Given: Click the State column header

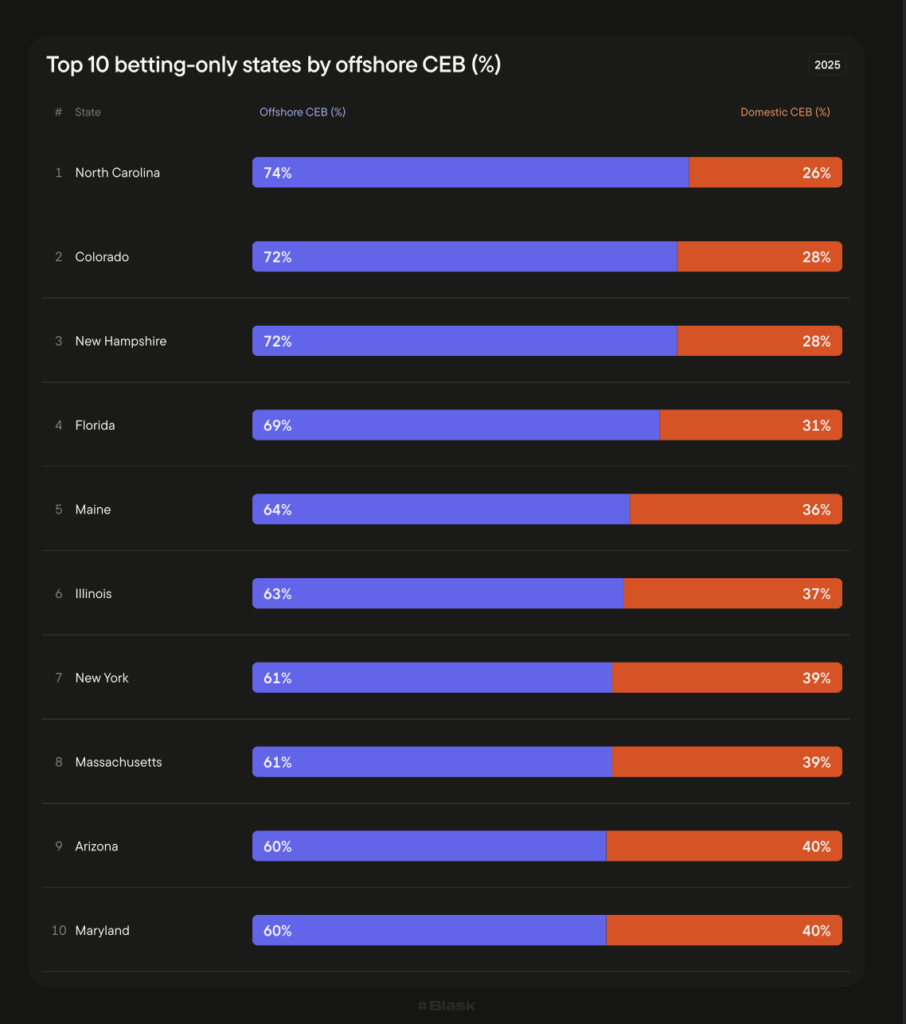Looking at the screenshot, I should point(88,112).
